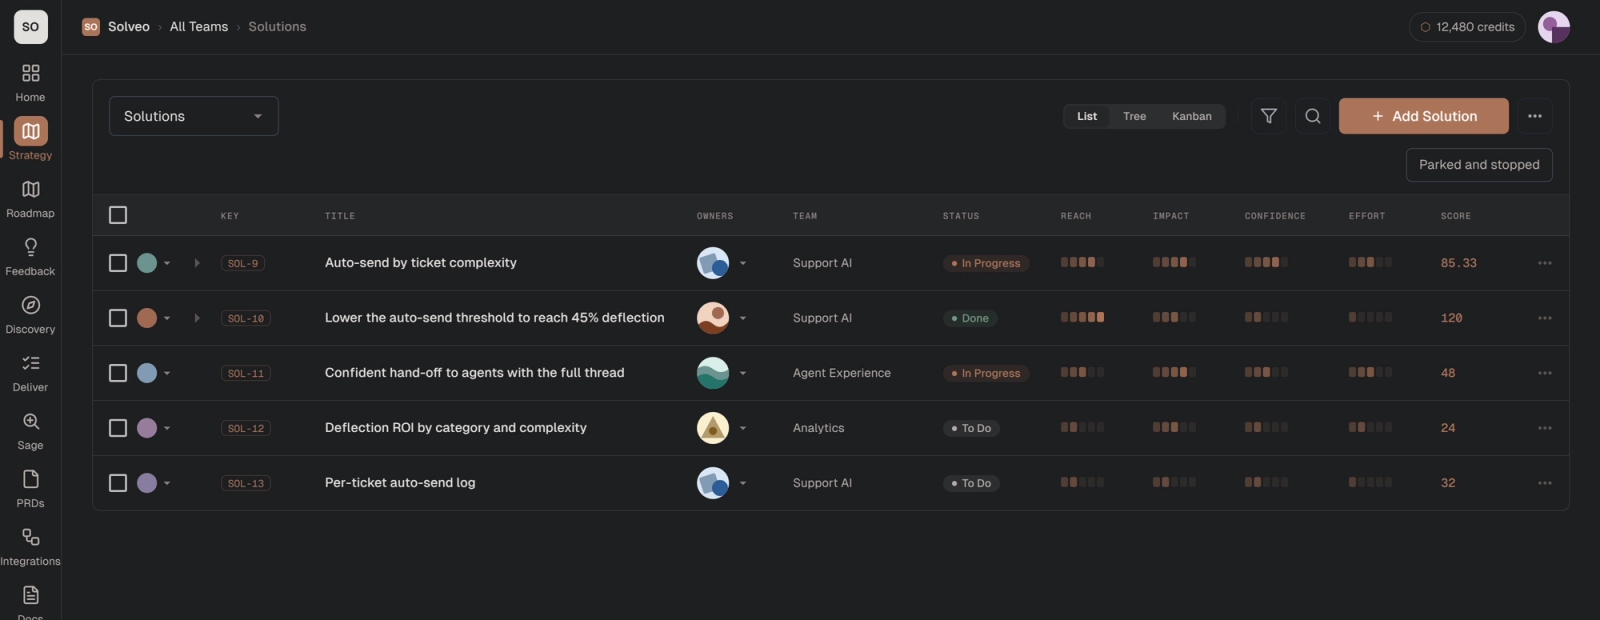Viewport: 1600px width, 620px height.
Task: Click the Add Solution button
Action: tap(1424, 116)
